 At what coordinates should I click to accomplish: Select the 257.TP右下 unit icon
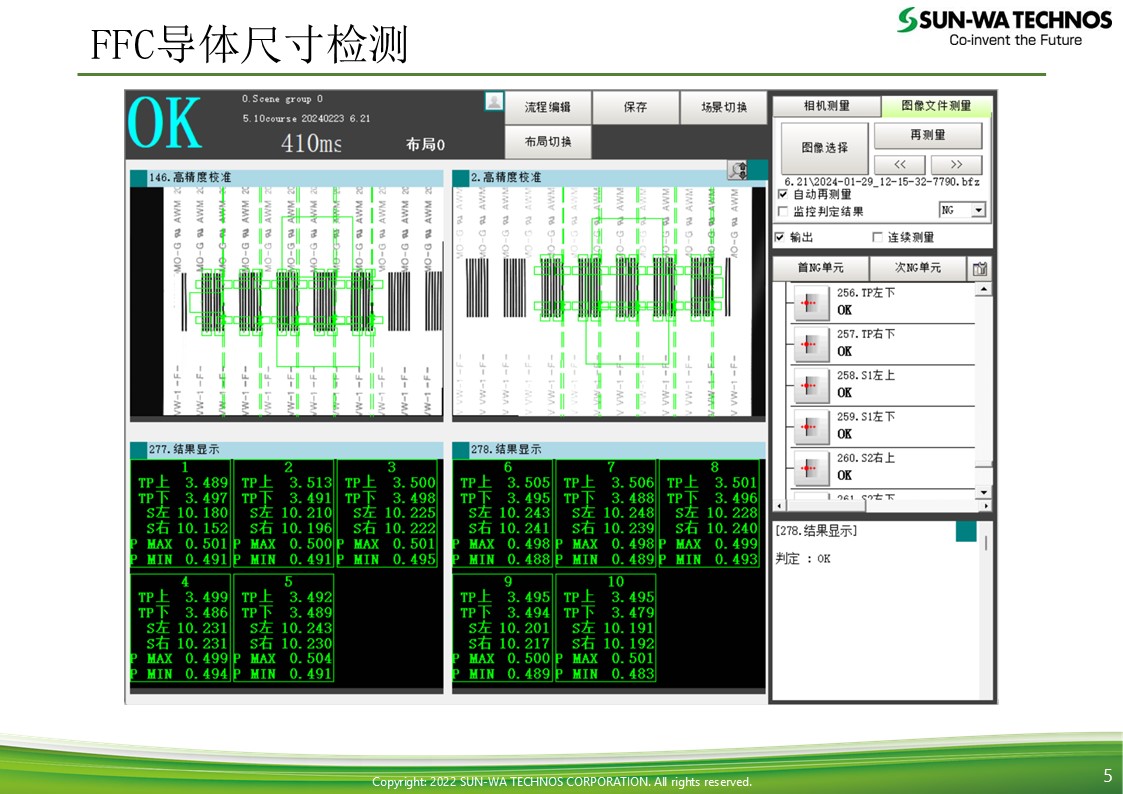click(811, 343)
